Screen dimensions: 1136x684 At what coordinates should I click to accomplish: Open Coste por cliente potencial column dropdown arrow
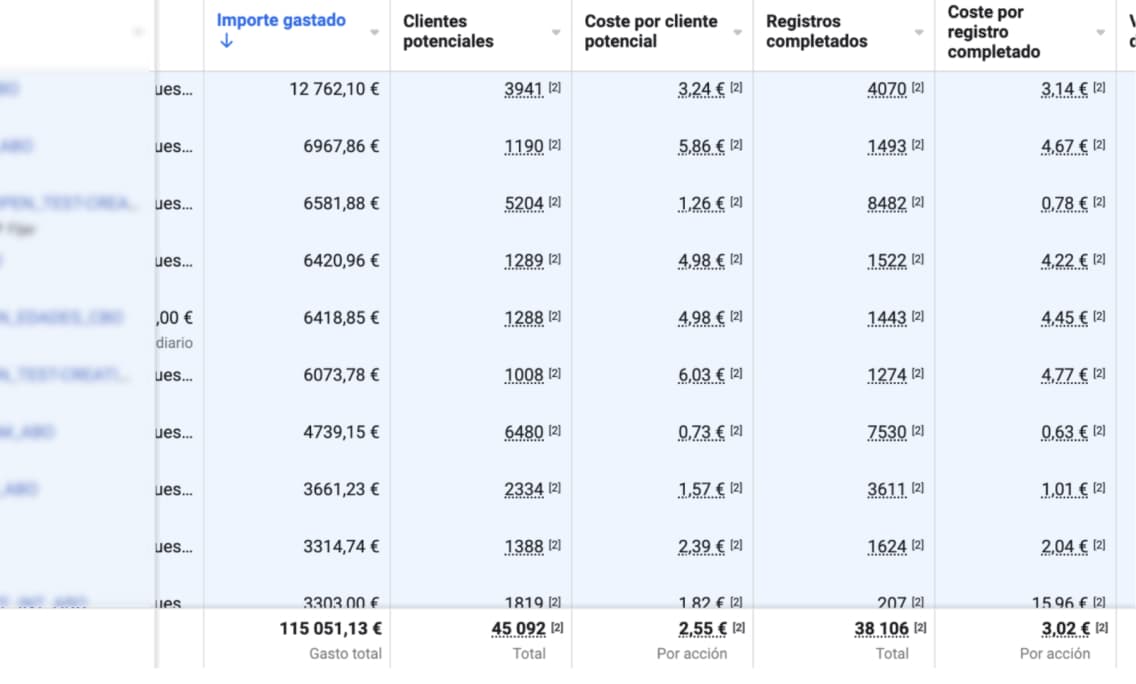click(x=738, y=32)
